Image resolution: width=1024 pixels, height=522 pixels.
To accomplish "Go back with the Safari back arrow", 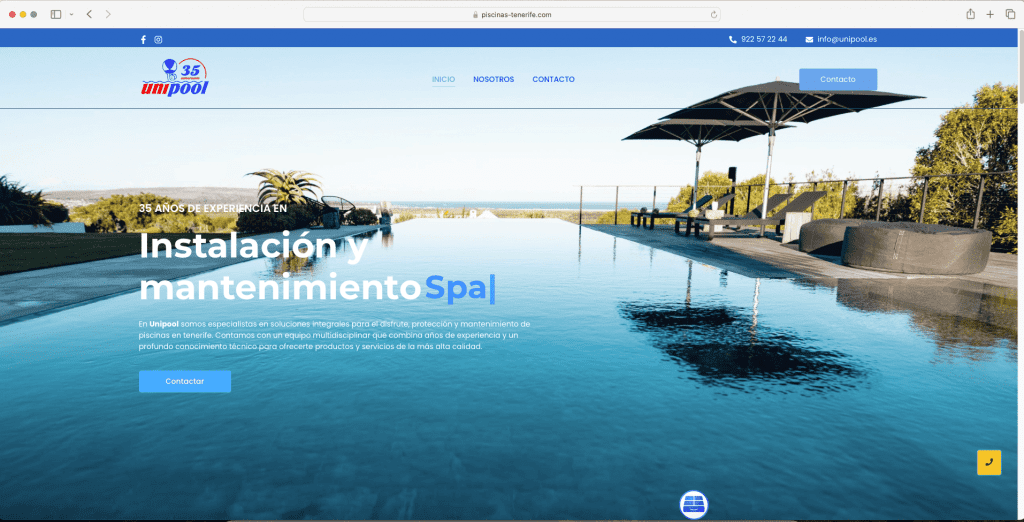I will click(89, 14).
